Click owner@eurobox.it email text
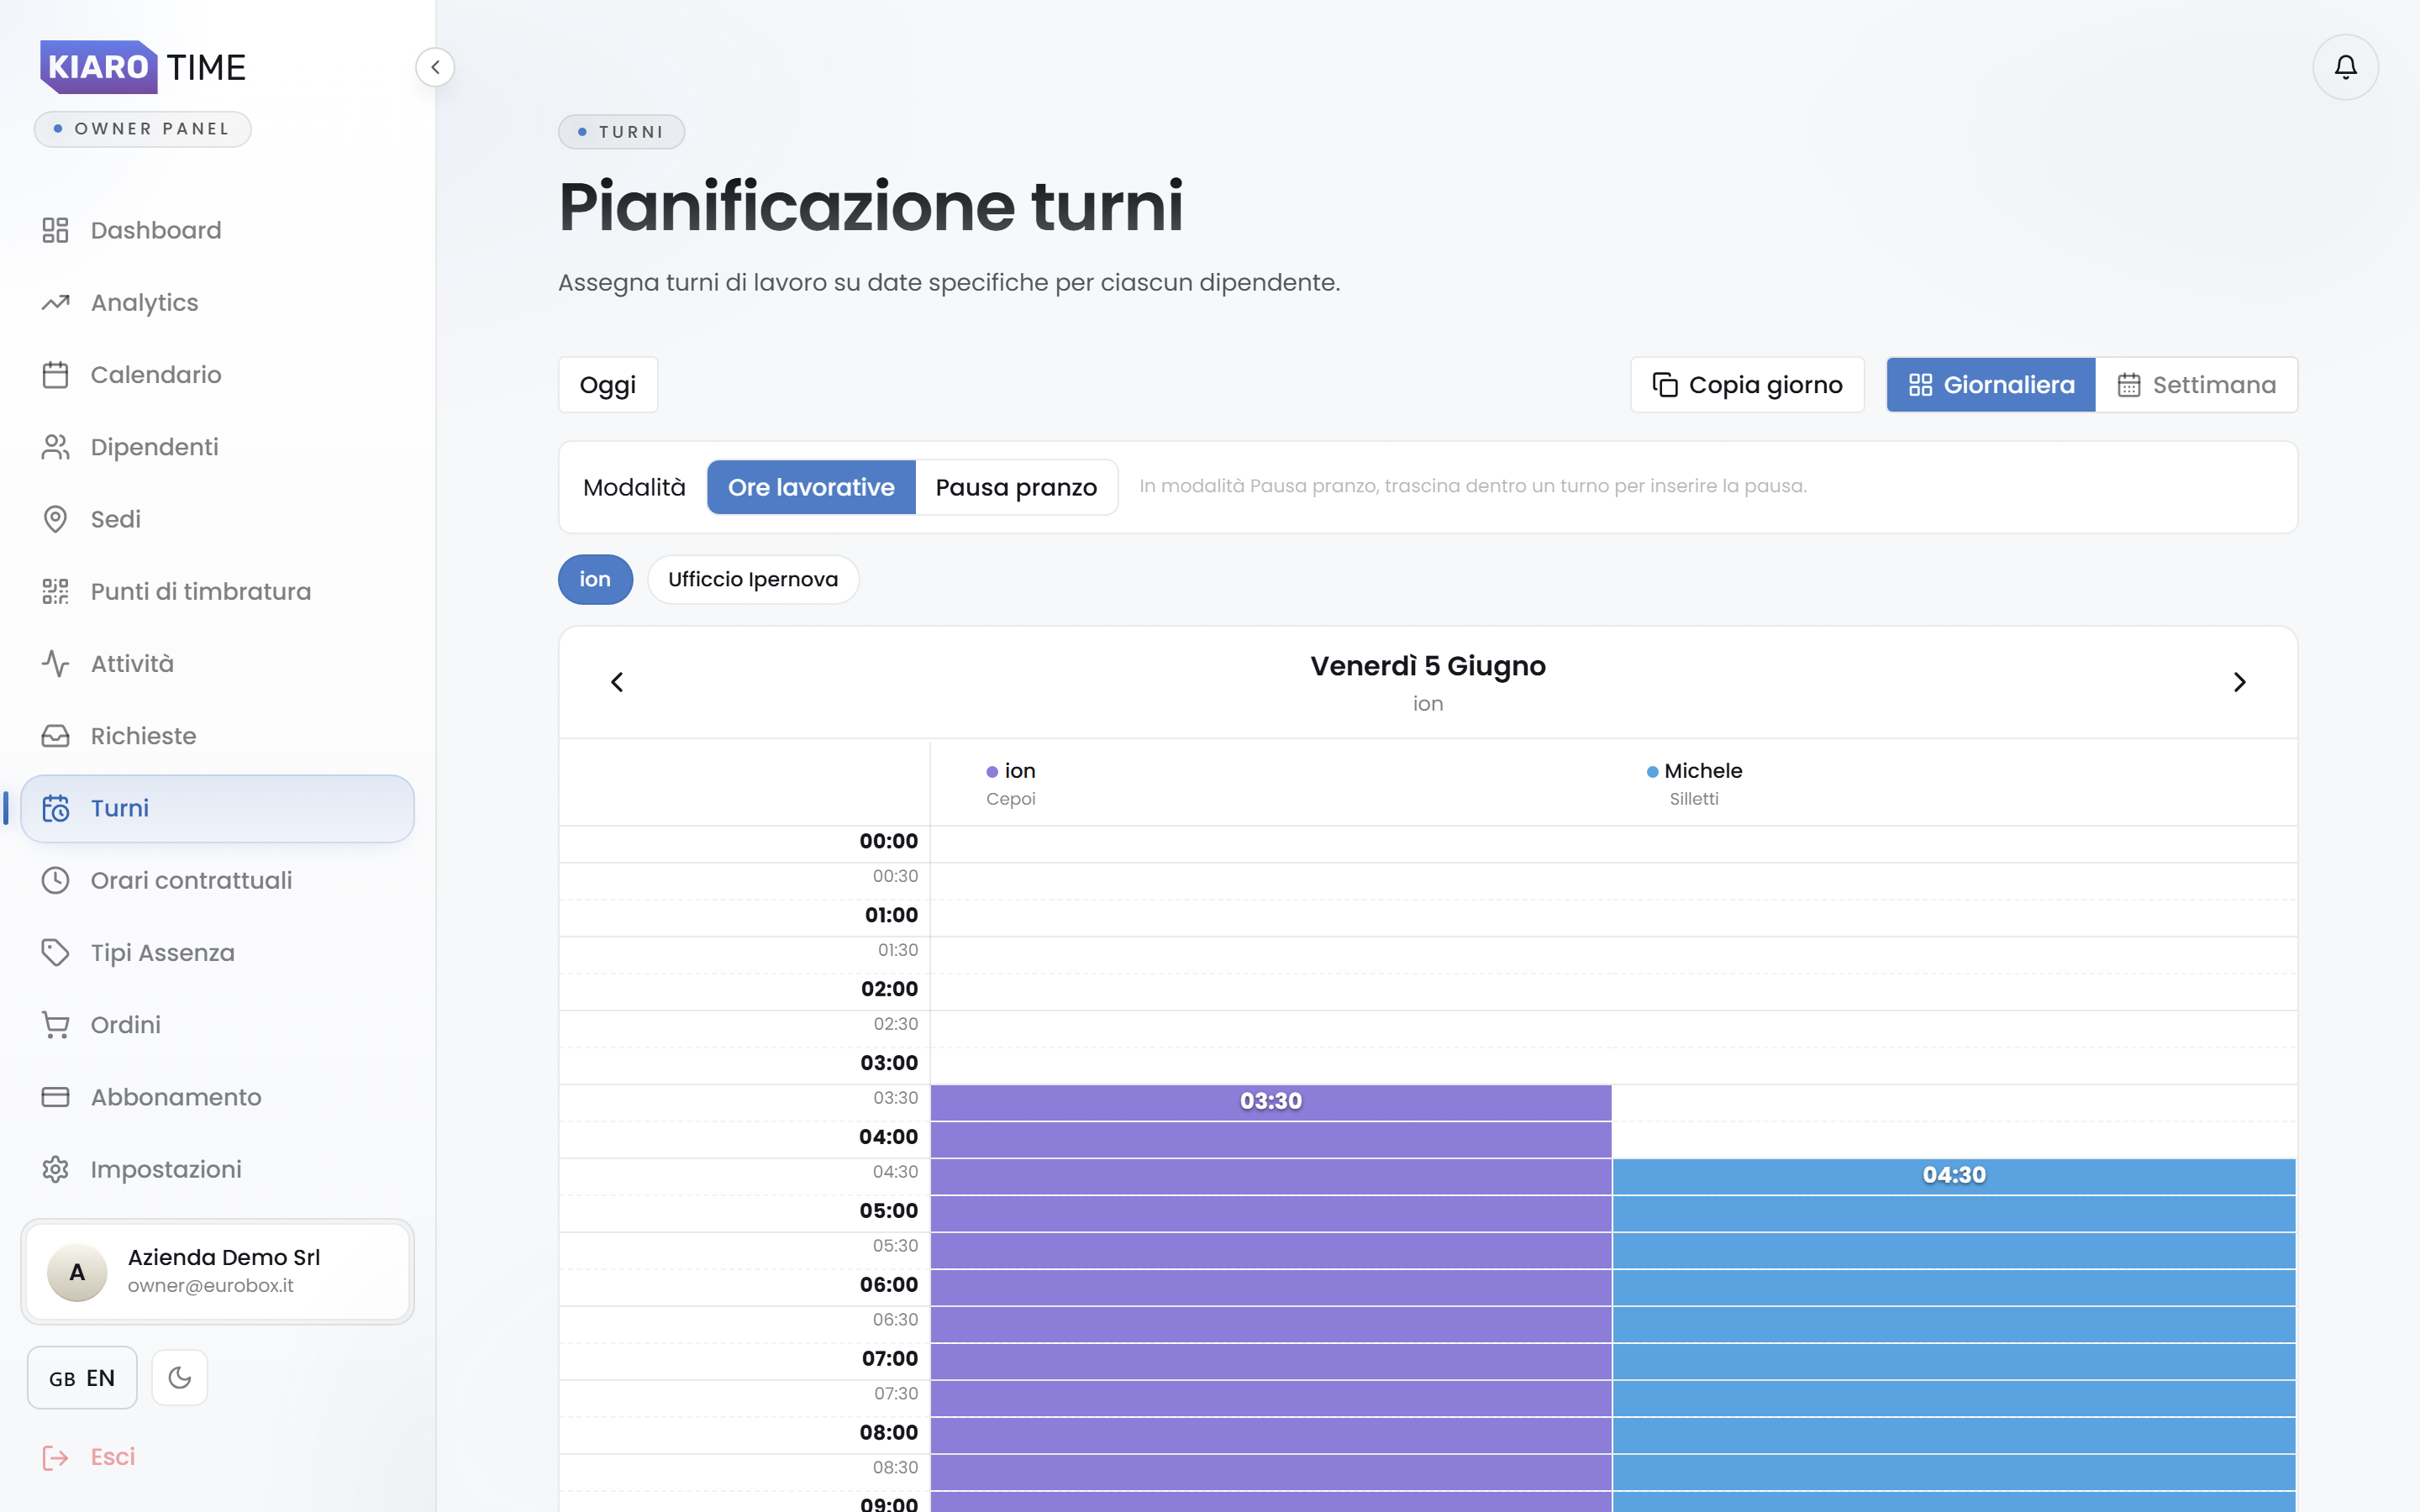 pos(211,1286)
